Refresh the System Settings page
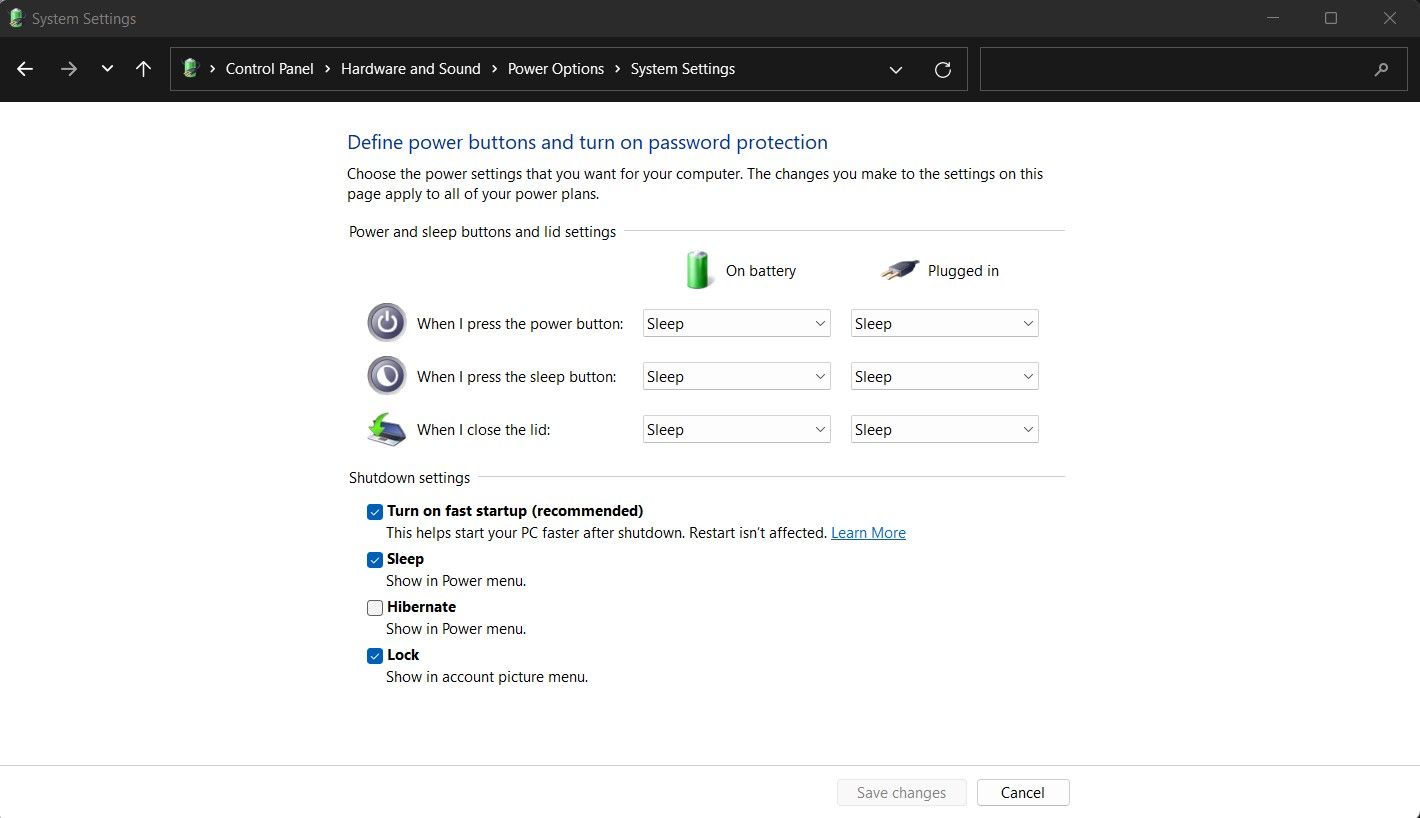Screen dimensions: 1420x818 click(x=942, y=69)
